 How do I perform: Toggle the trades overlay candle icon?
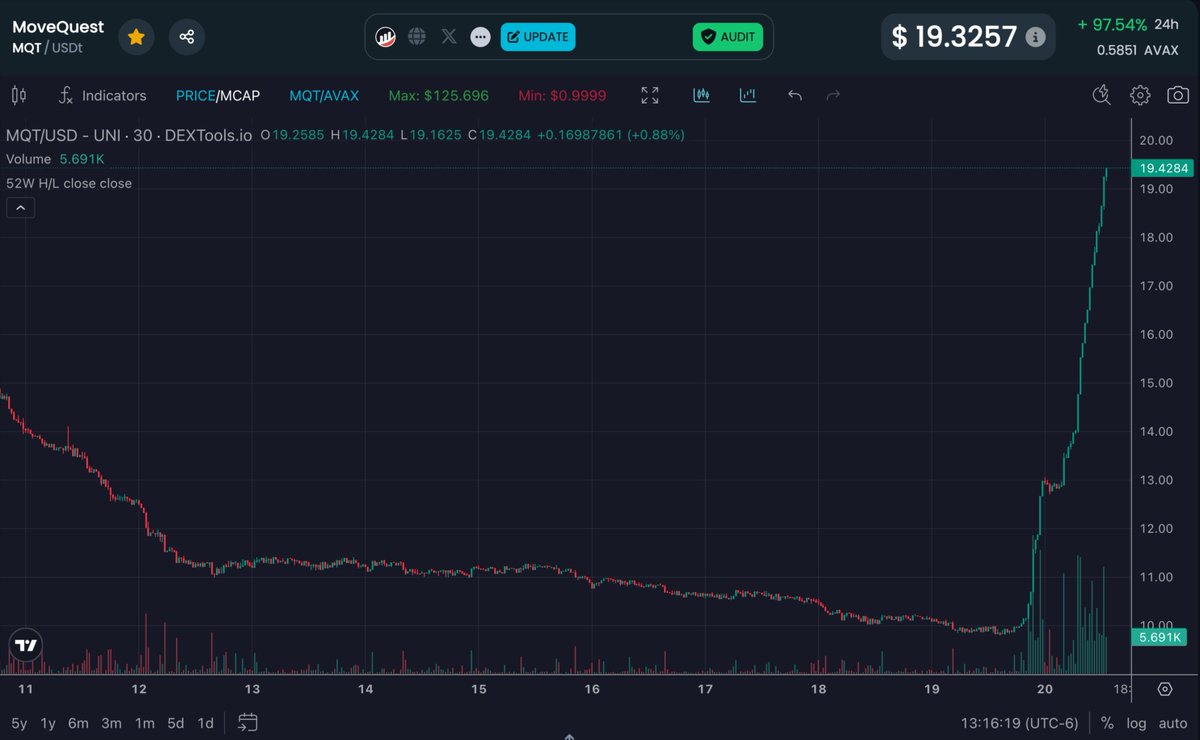click(701, 95)
